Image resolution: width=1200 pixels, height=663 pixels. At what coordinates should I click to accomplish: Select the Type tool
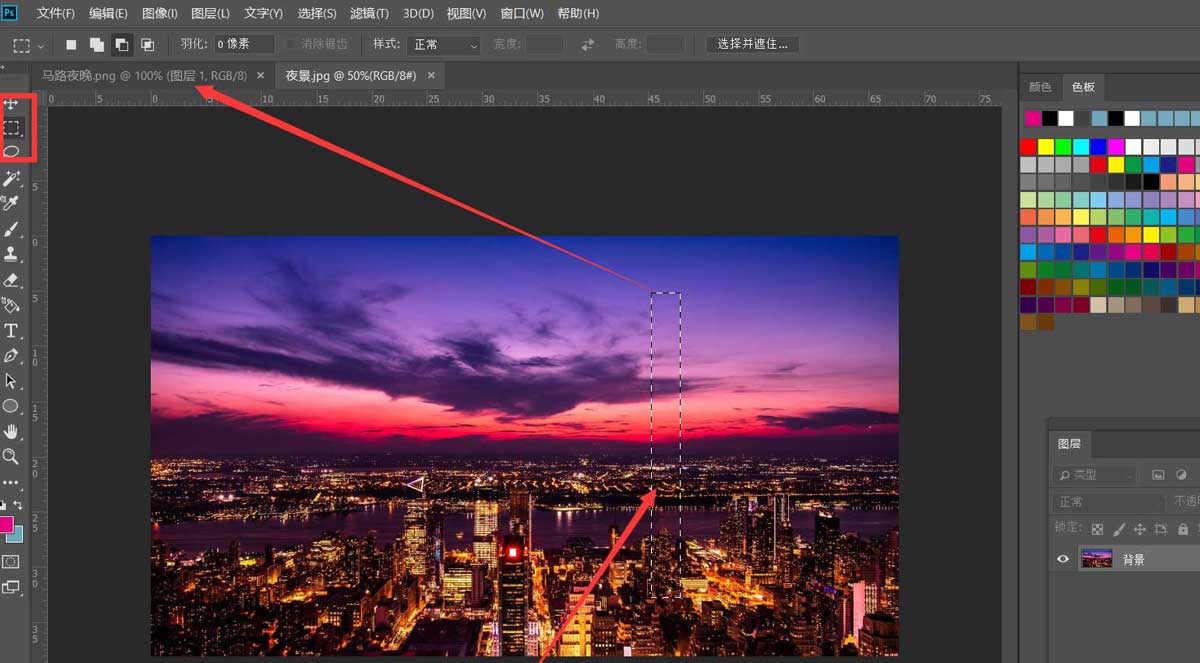[11, 330]
